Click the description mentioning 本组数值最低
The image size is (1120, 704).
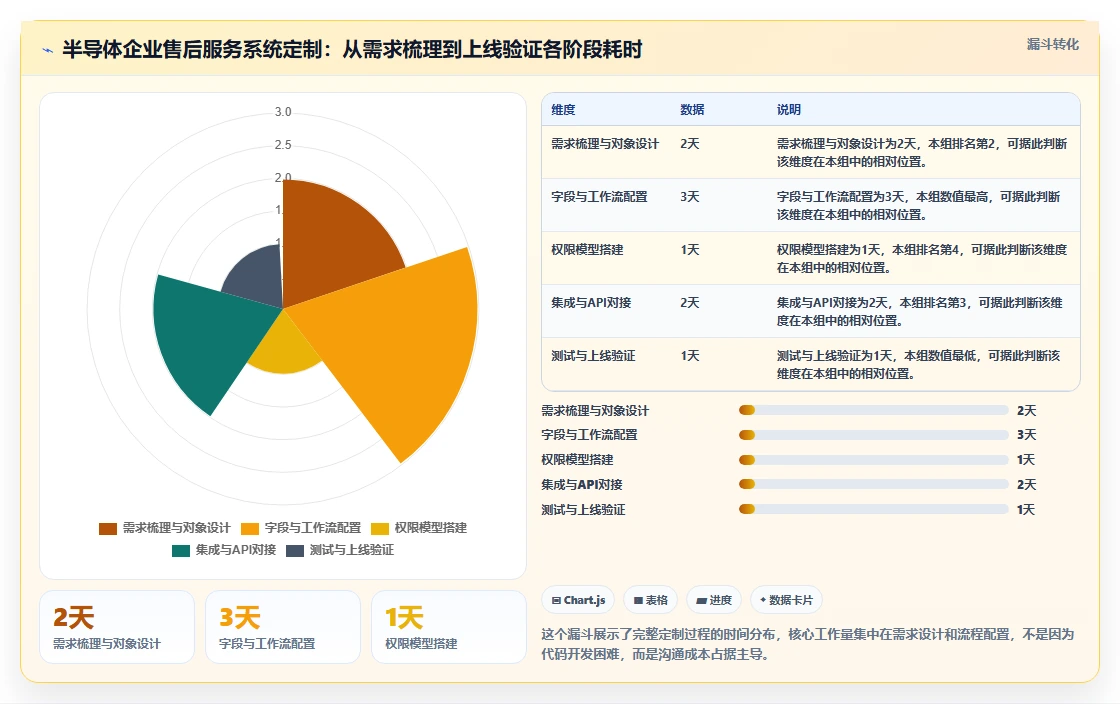[x=919, y=365]
